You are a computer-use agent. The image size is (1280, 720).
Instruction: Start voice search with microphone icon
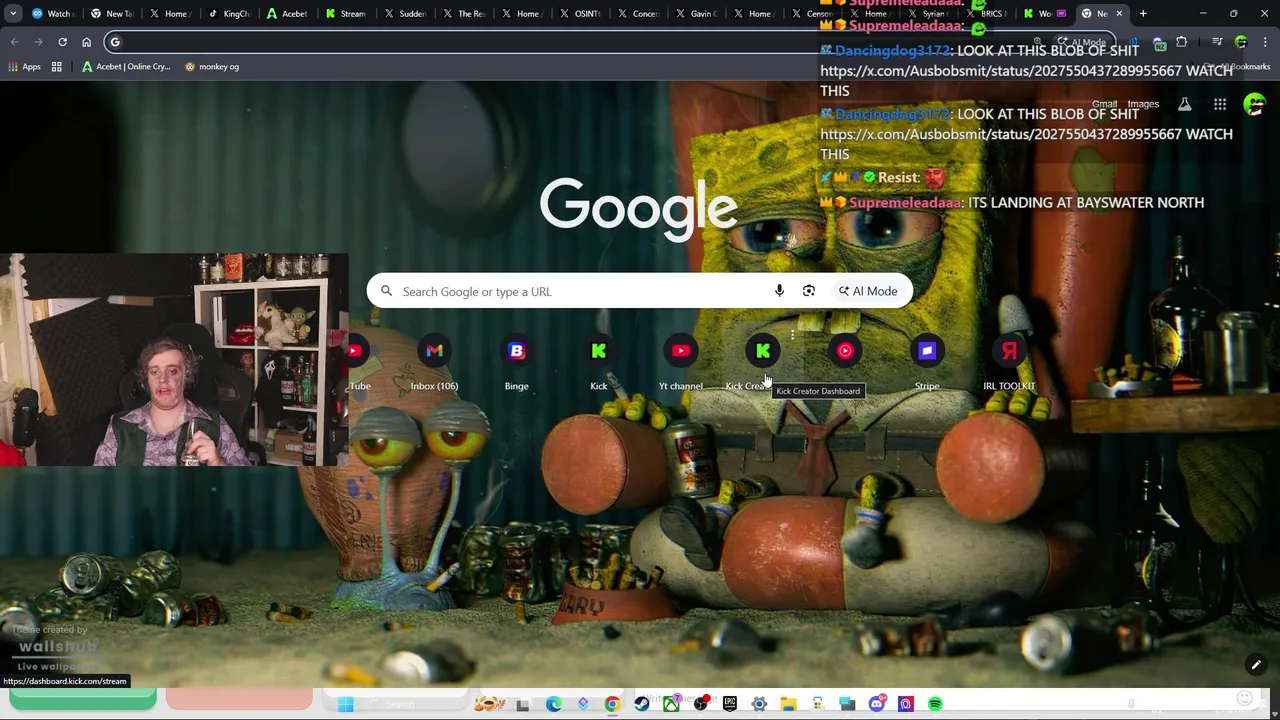tap(779, 291)
